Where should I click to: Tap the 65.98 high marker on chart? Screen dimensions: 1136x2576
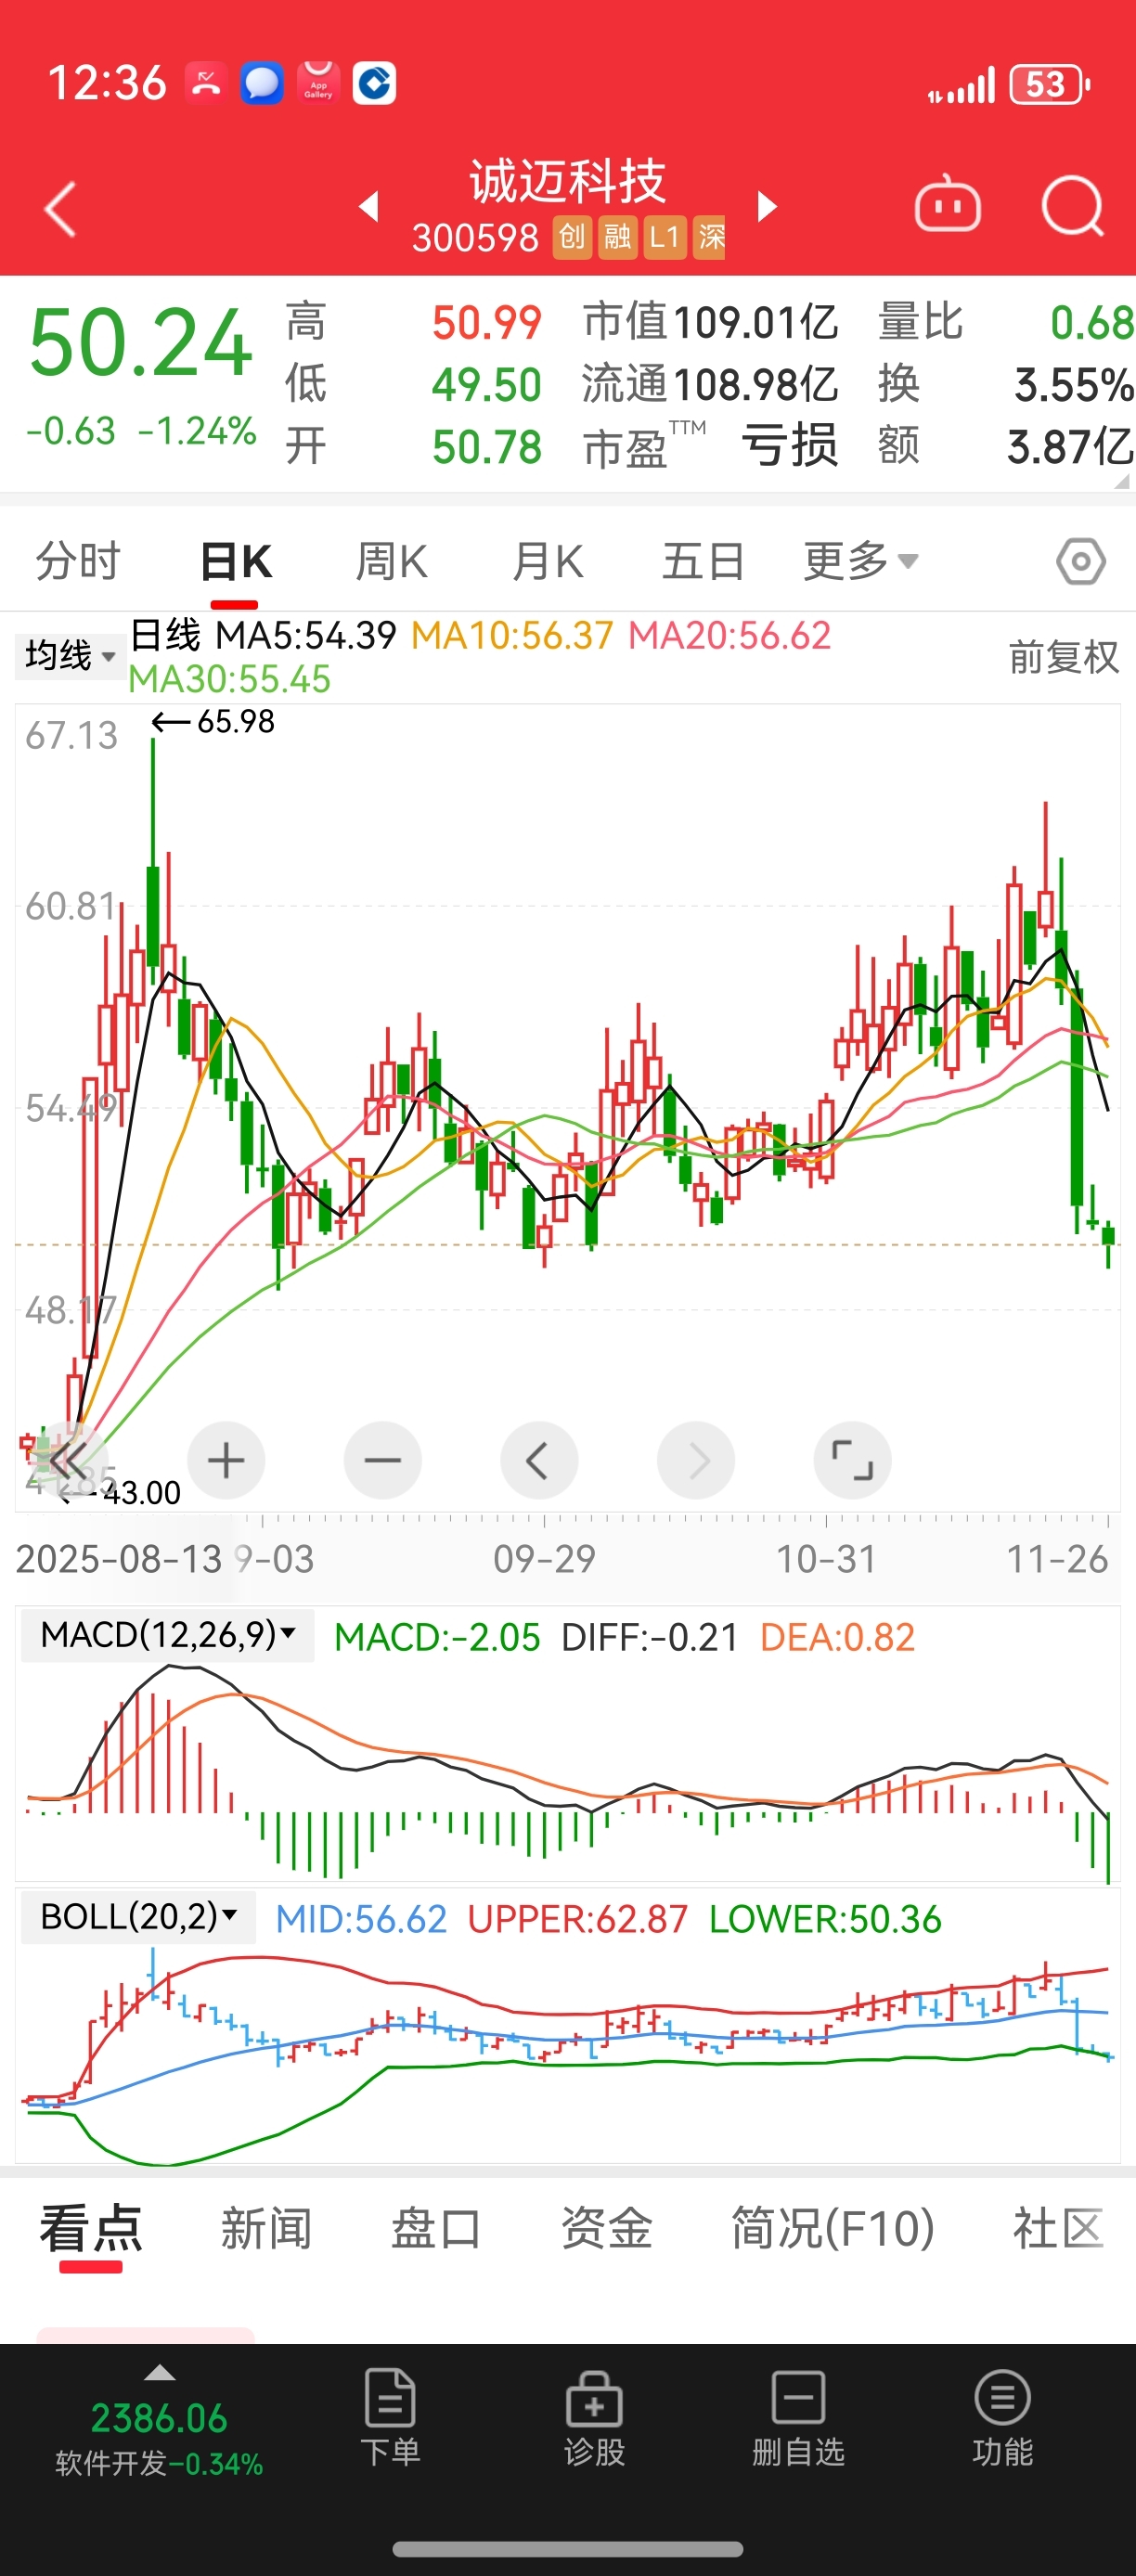pos(213,721)
